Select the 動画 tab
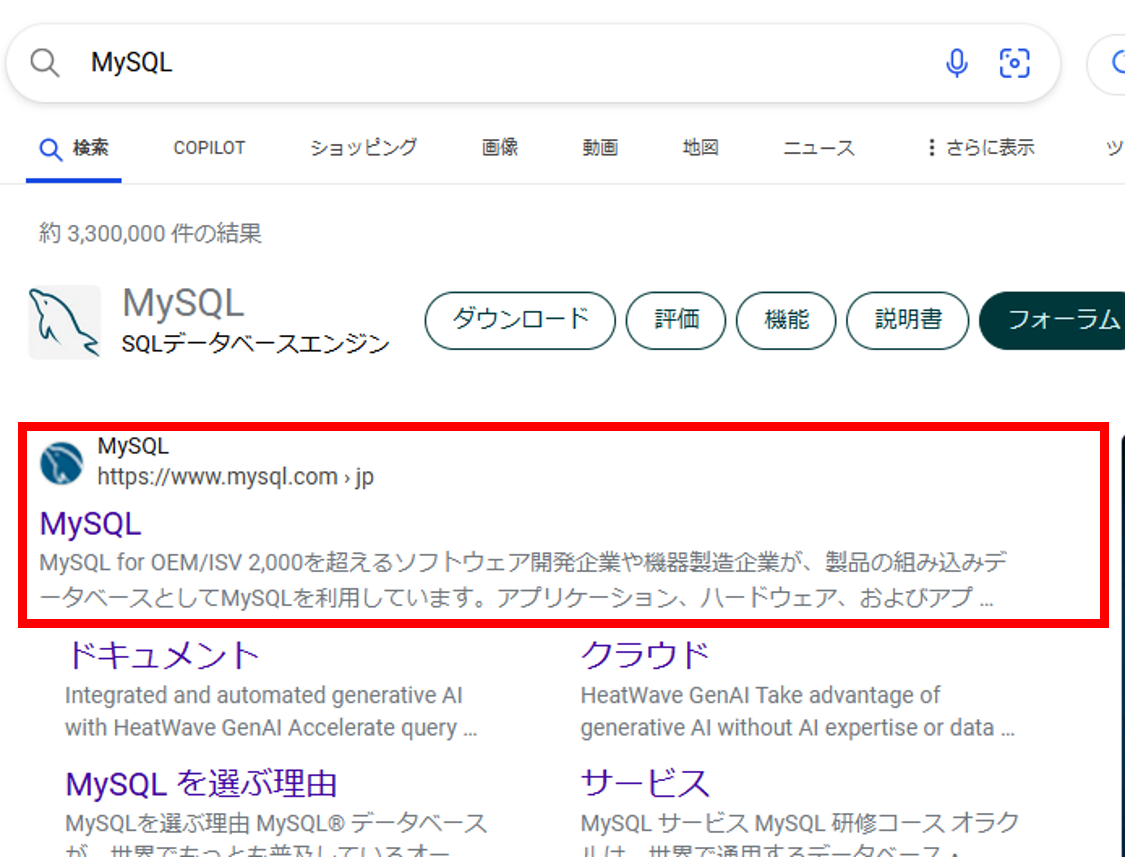The height and width of the screenshot is (857, 1125). click(599, 147)
